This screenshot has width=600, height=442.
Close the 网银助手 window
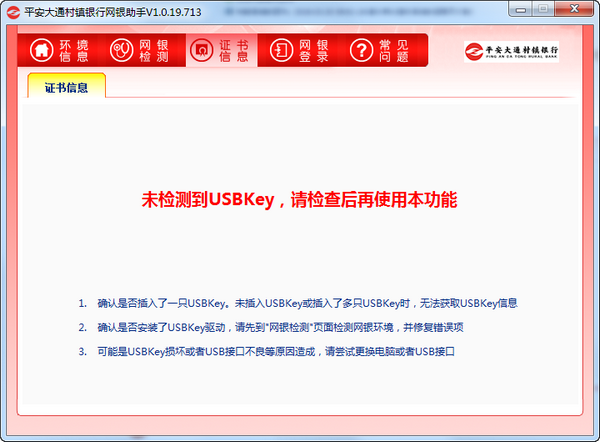pyautogui.click(x=574, y=9)
